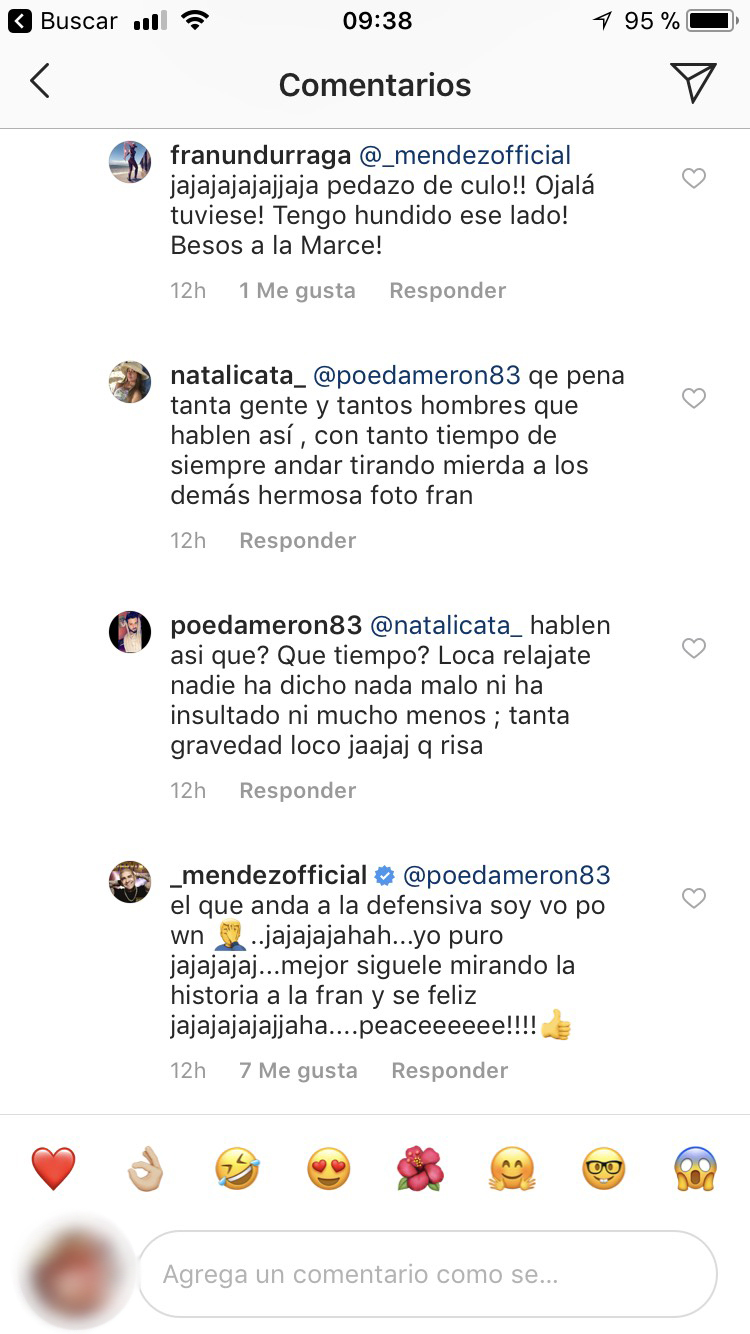Tap the add comment input field
750x1334 pixels.
point(427,1275)
